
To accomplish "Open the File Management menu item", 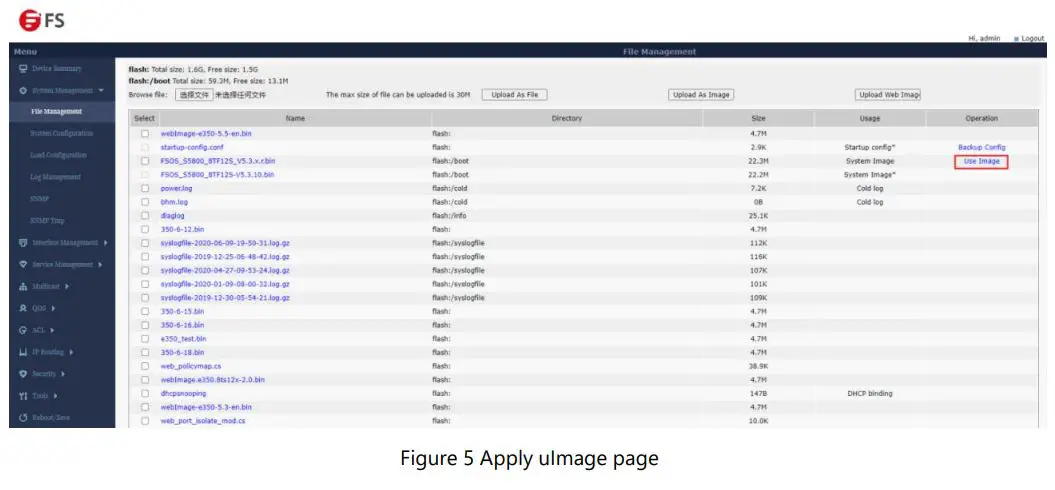I will click(x=57, y=112).
